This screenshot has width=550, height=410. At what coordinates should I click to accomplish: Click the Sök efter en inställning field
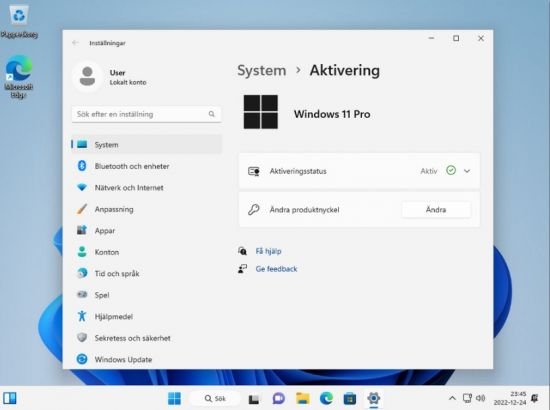coord(147,114)
